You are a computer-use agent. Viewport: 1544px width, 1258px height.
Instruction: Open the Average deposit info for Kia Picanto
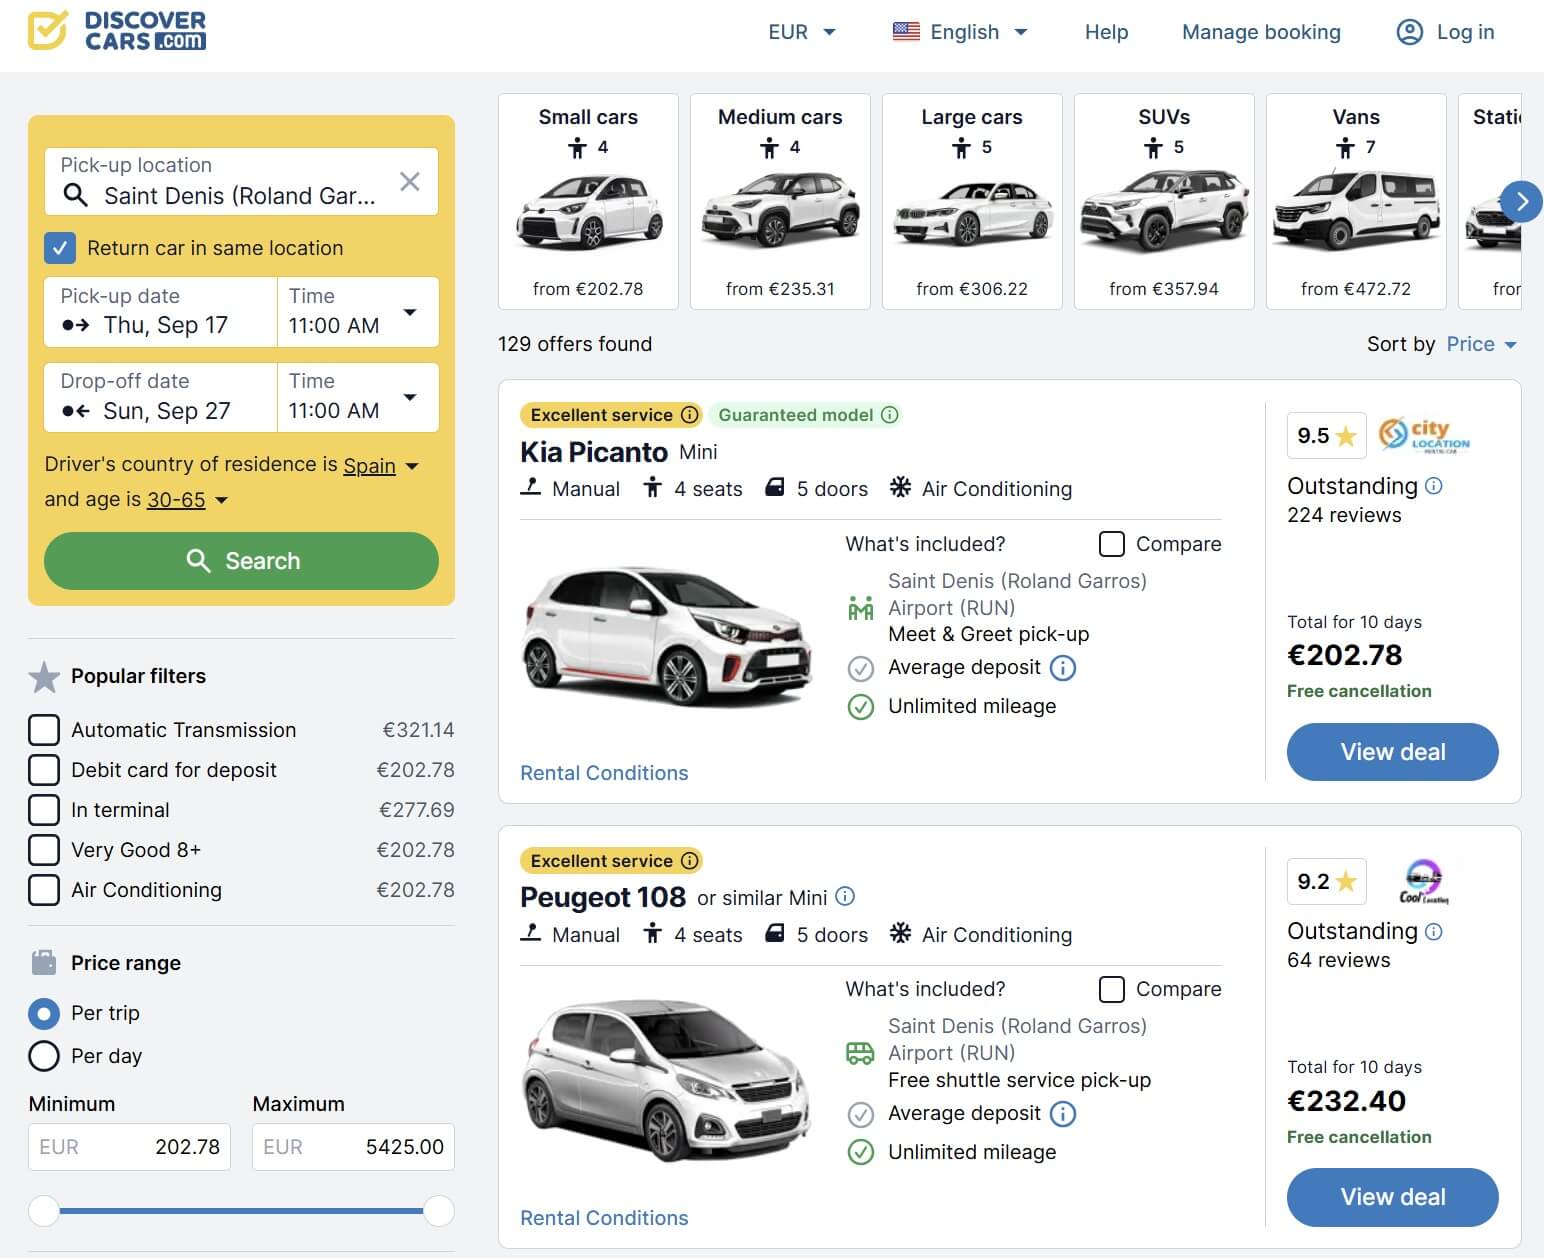(1064, 668)
